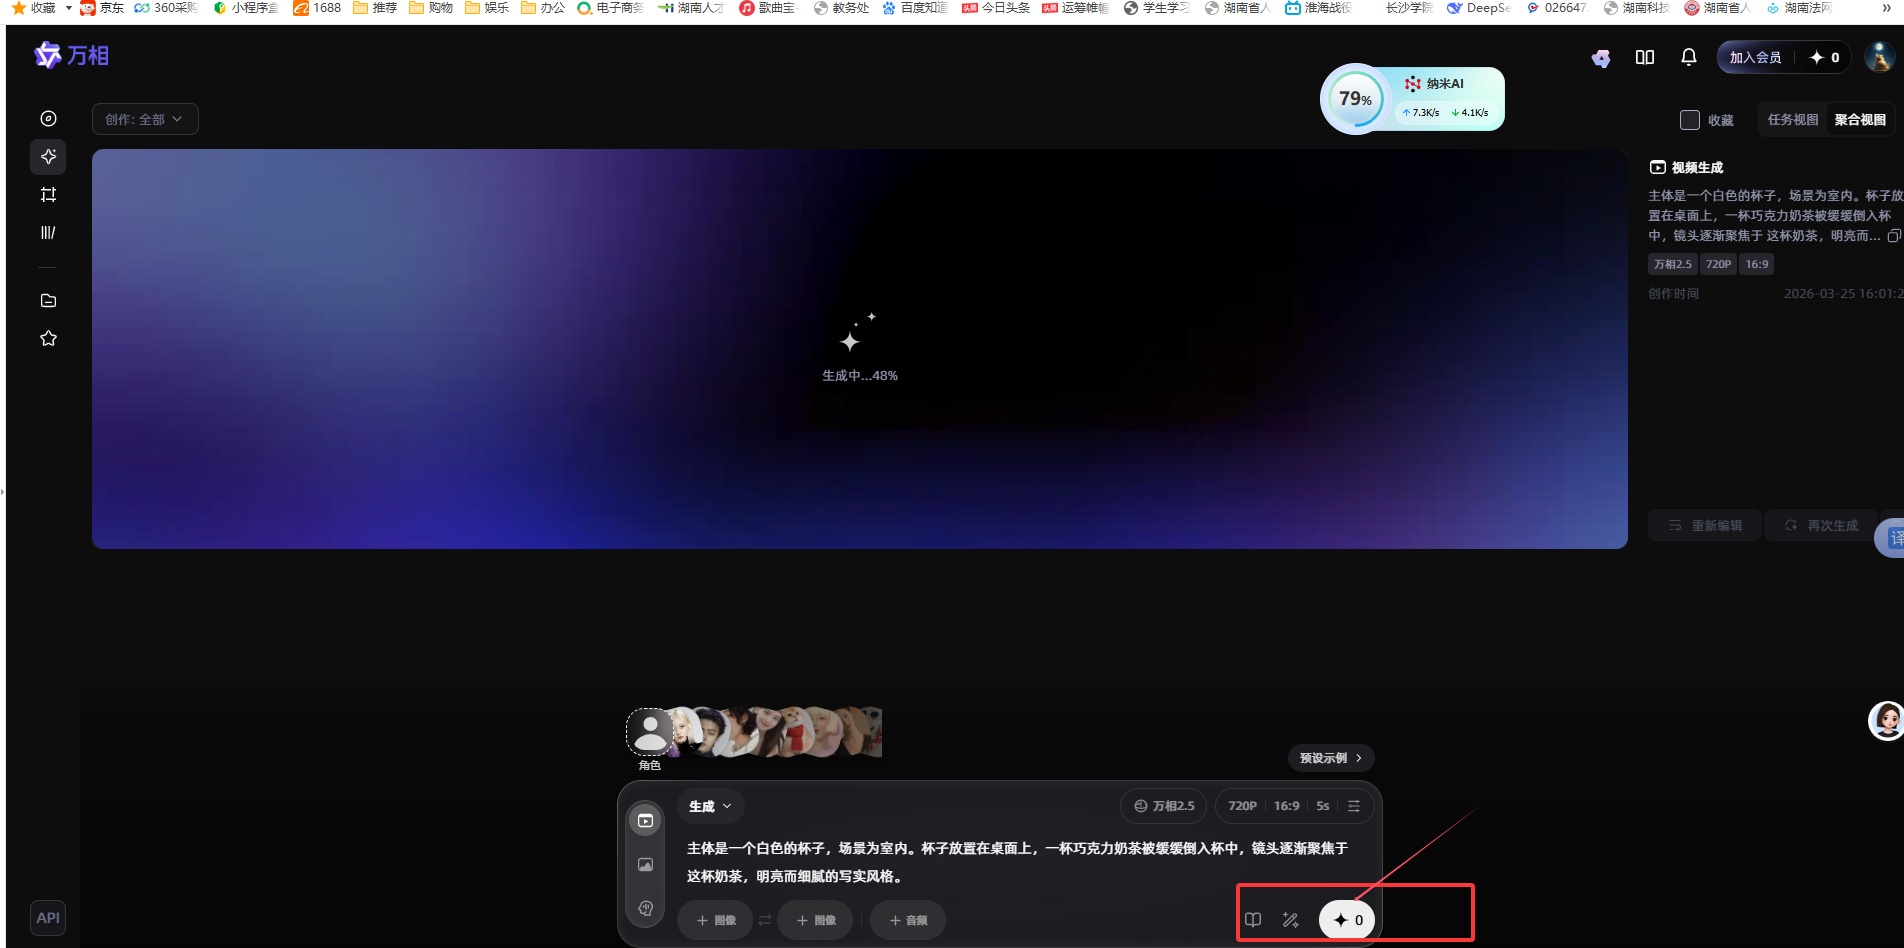The image size is (1904, 948).
Task: Select image generation mode icon
Action: point(646,865)
